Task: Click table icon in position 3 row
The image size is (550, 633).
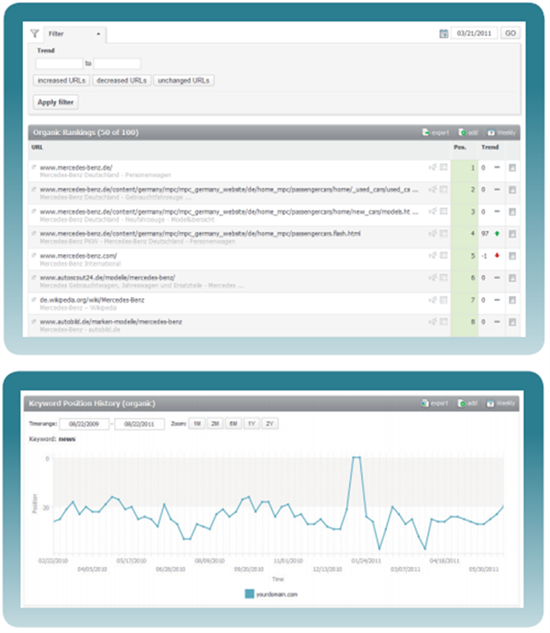Action: (x=443, y=211)
